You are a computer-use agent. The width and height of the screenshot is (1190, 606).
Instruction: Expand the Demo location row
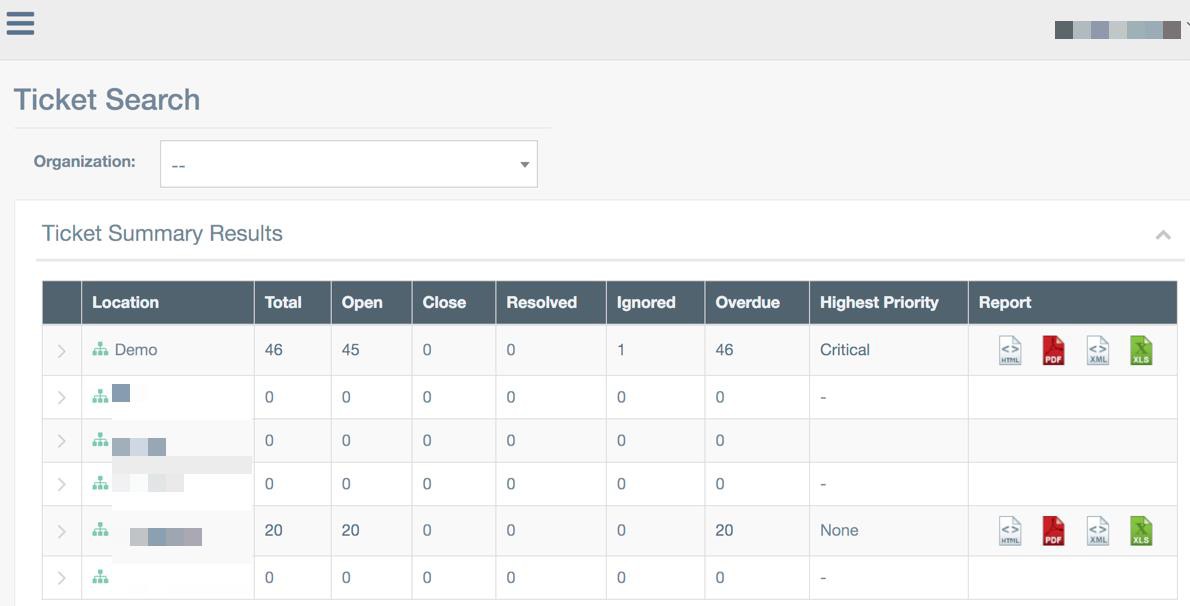tap(62, 351)
